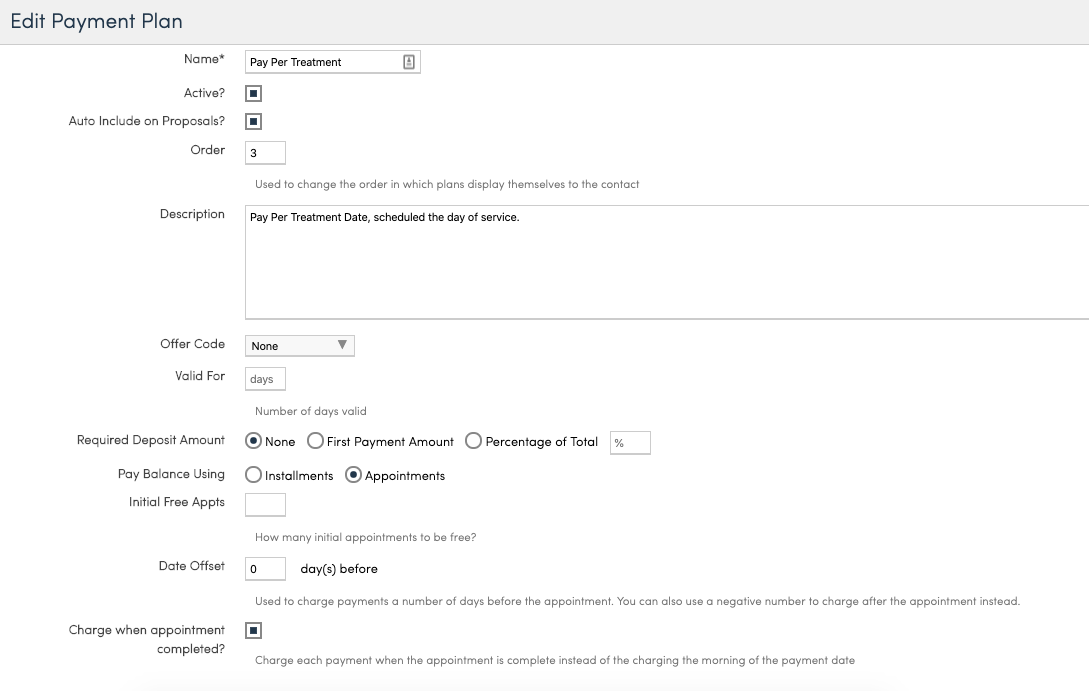Open the Offer Code dropdown
1089x691 pixels.
[x=299, y=346]
